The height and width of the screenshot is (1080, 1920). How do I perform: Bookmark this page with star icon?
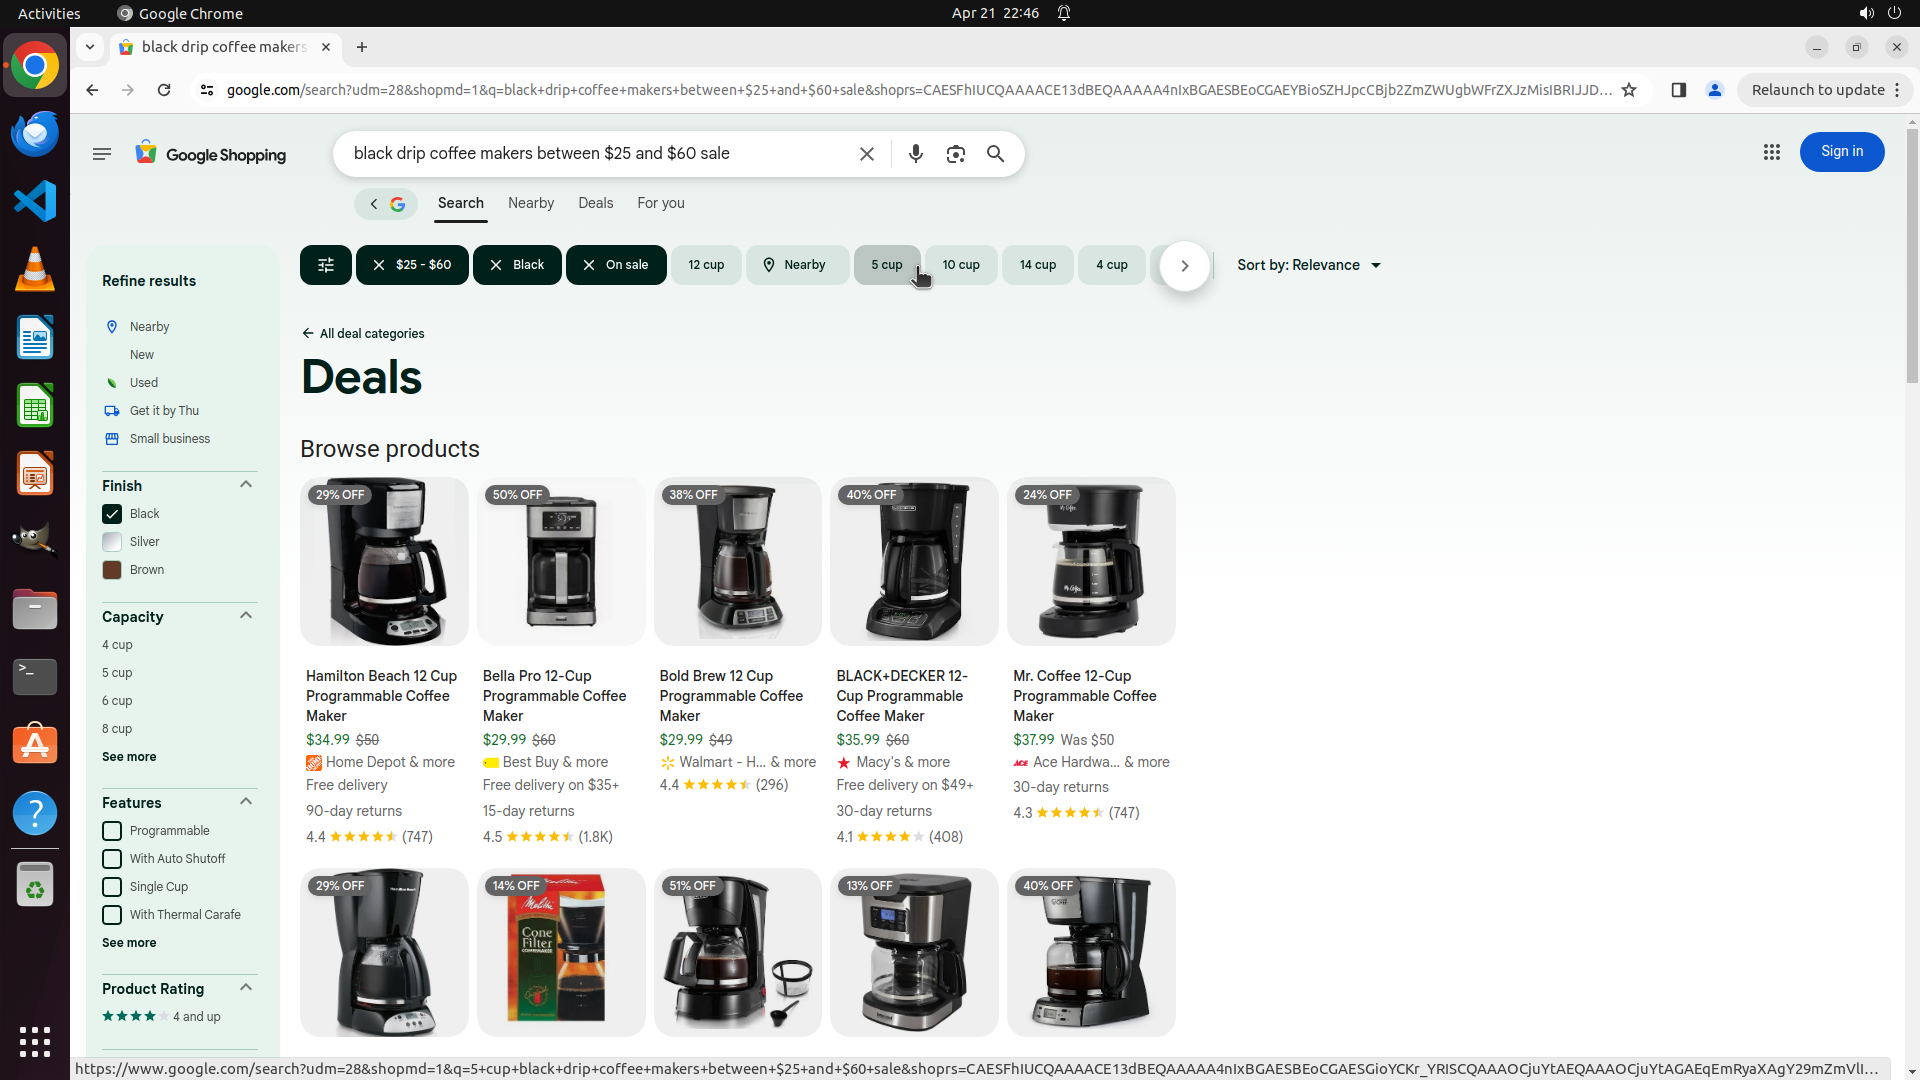[x=1629, y=90]
